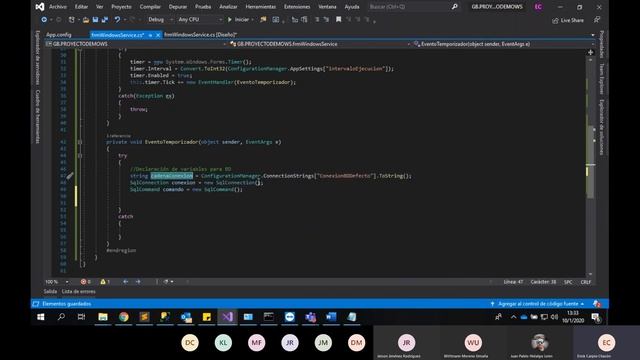Click the Save All toolbar icon
Screen dimensions: 640x360
[x=105, y=20]
